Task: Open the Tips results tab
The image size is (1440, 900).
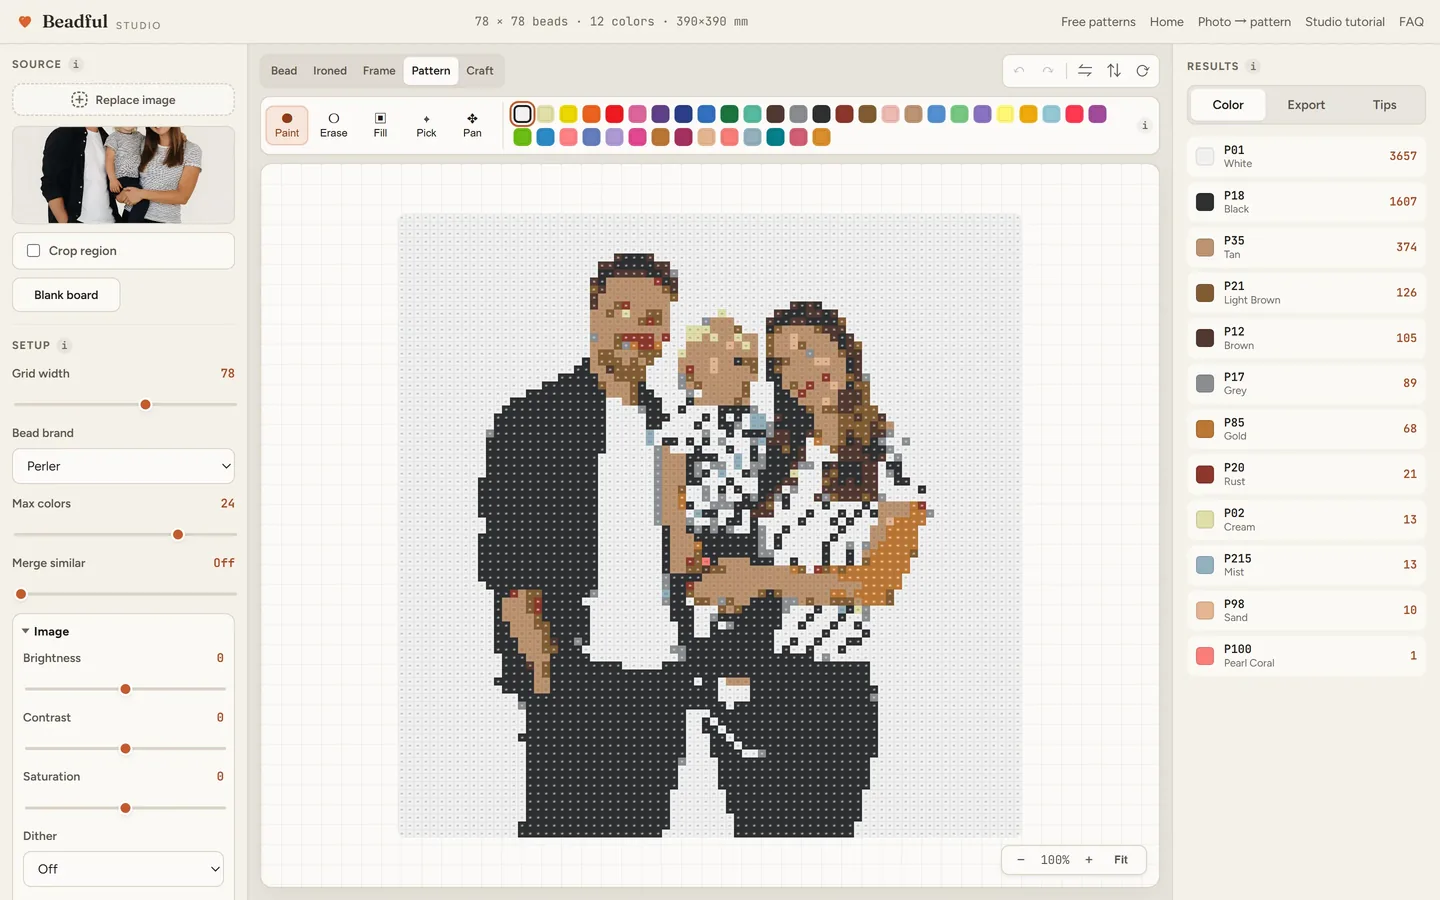Action: (x=1384, y=105)
